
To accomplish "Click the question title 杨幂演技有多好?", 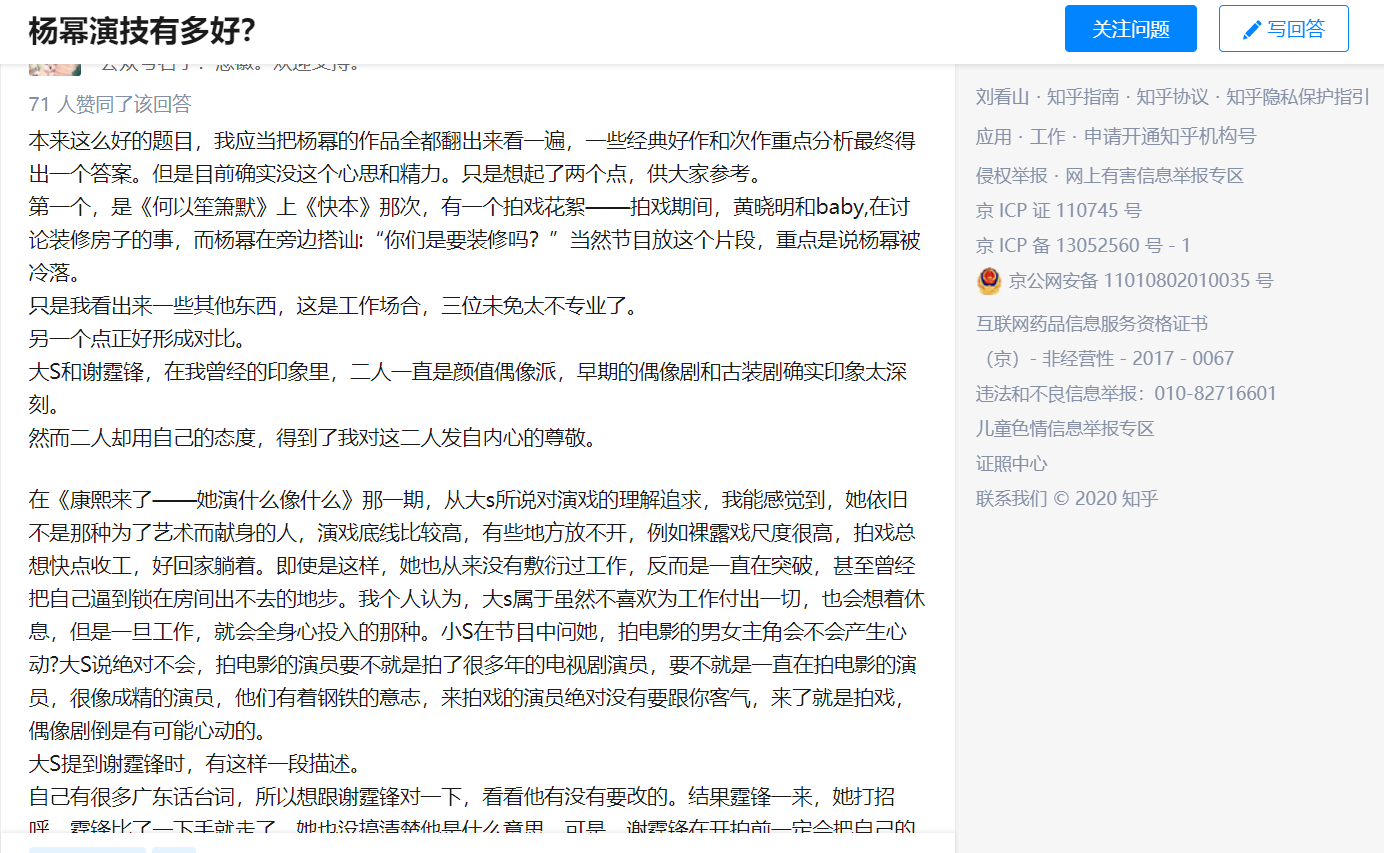I will (x=142, y=31).
